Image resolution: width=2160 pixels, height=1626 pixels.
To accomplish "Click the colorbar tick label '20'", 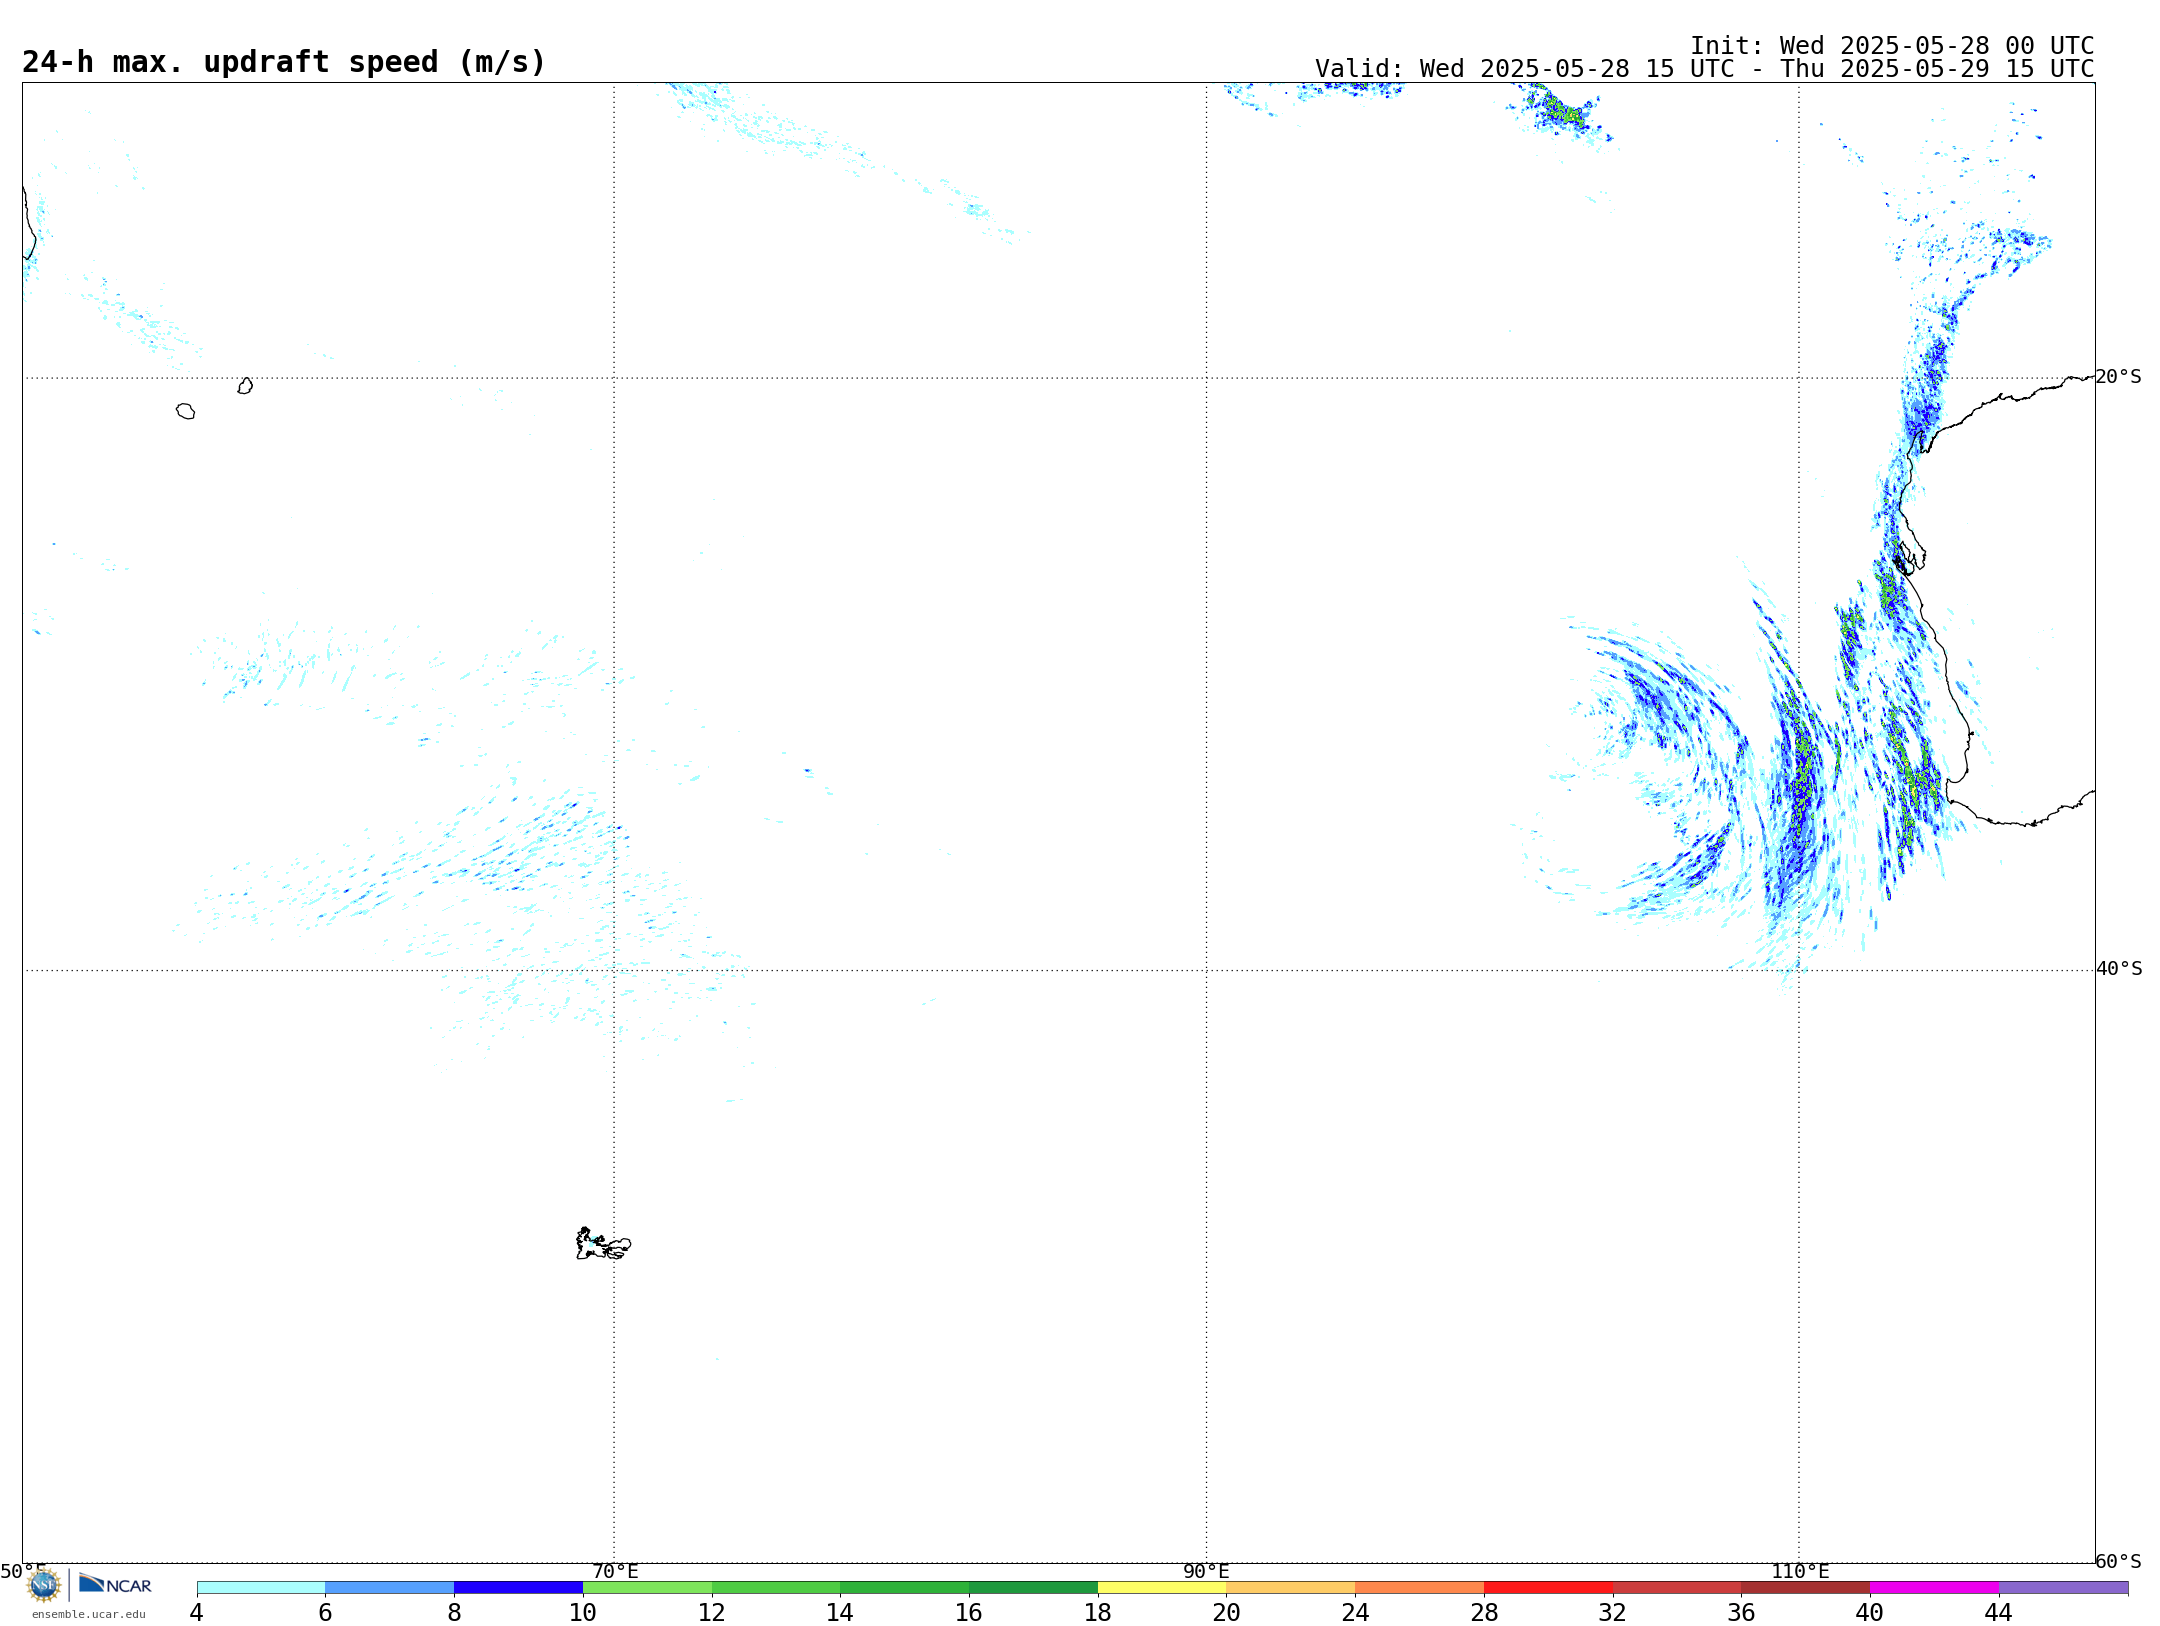I will (x=1227, y=1613).
